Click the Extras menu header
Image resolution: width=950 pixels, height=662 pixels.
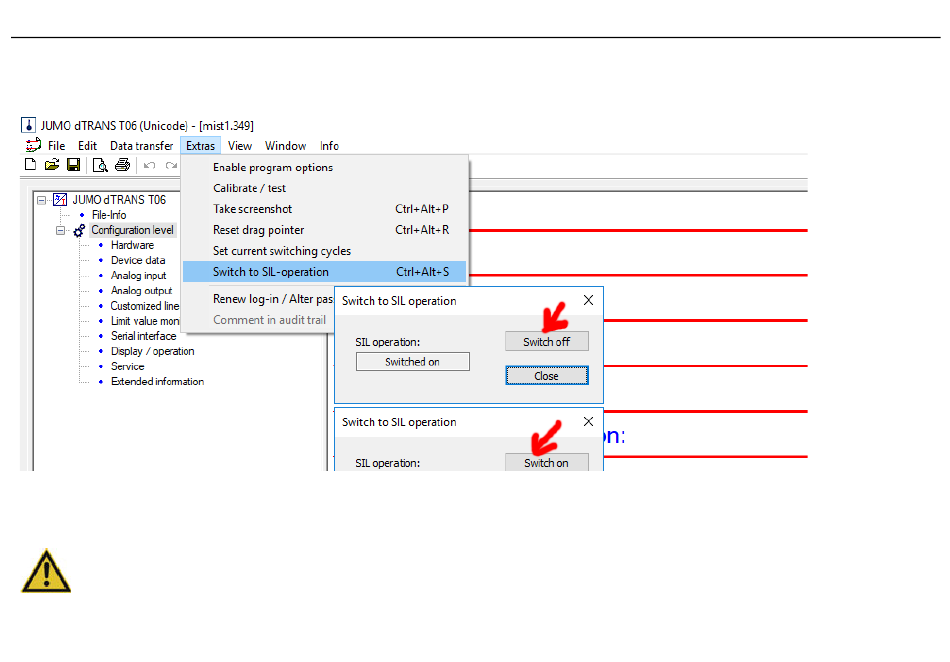201,146
